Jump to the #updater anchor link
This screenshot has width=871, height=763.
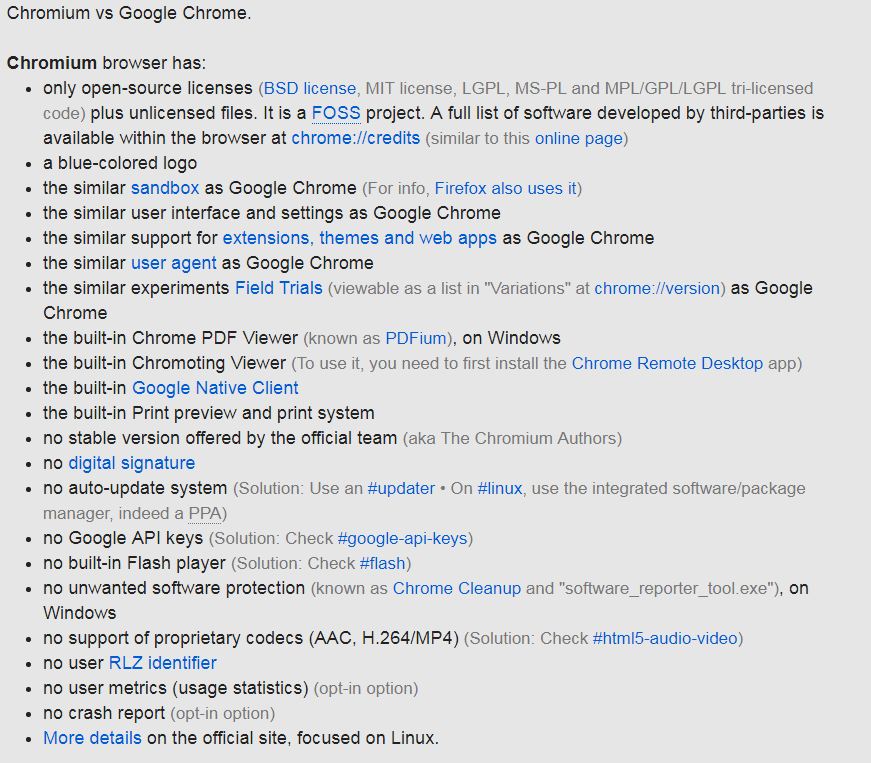point(401,488)
